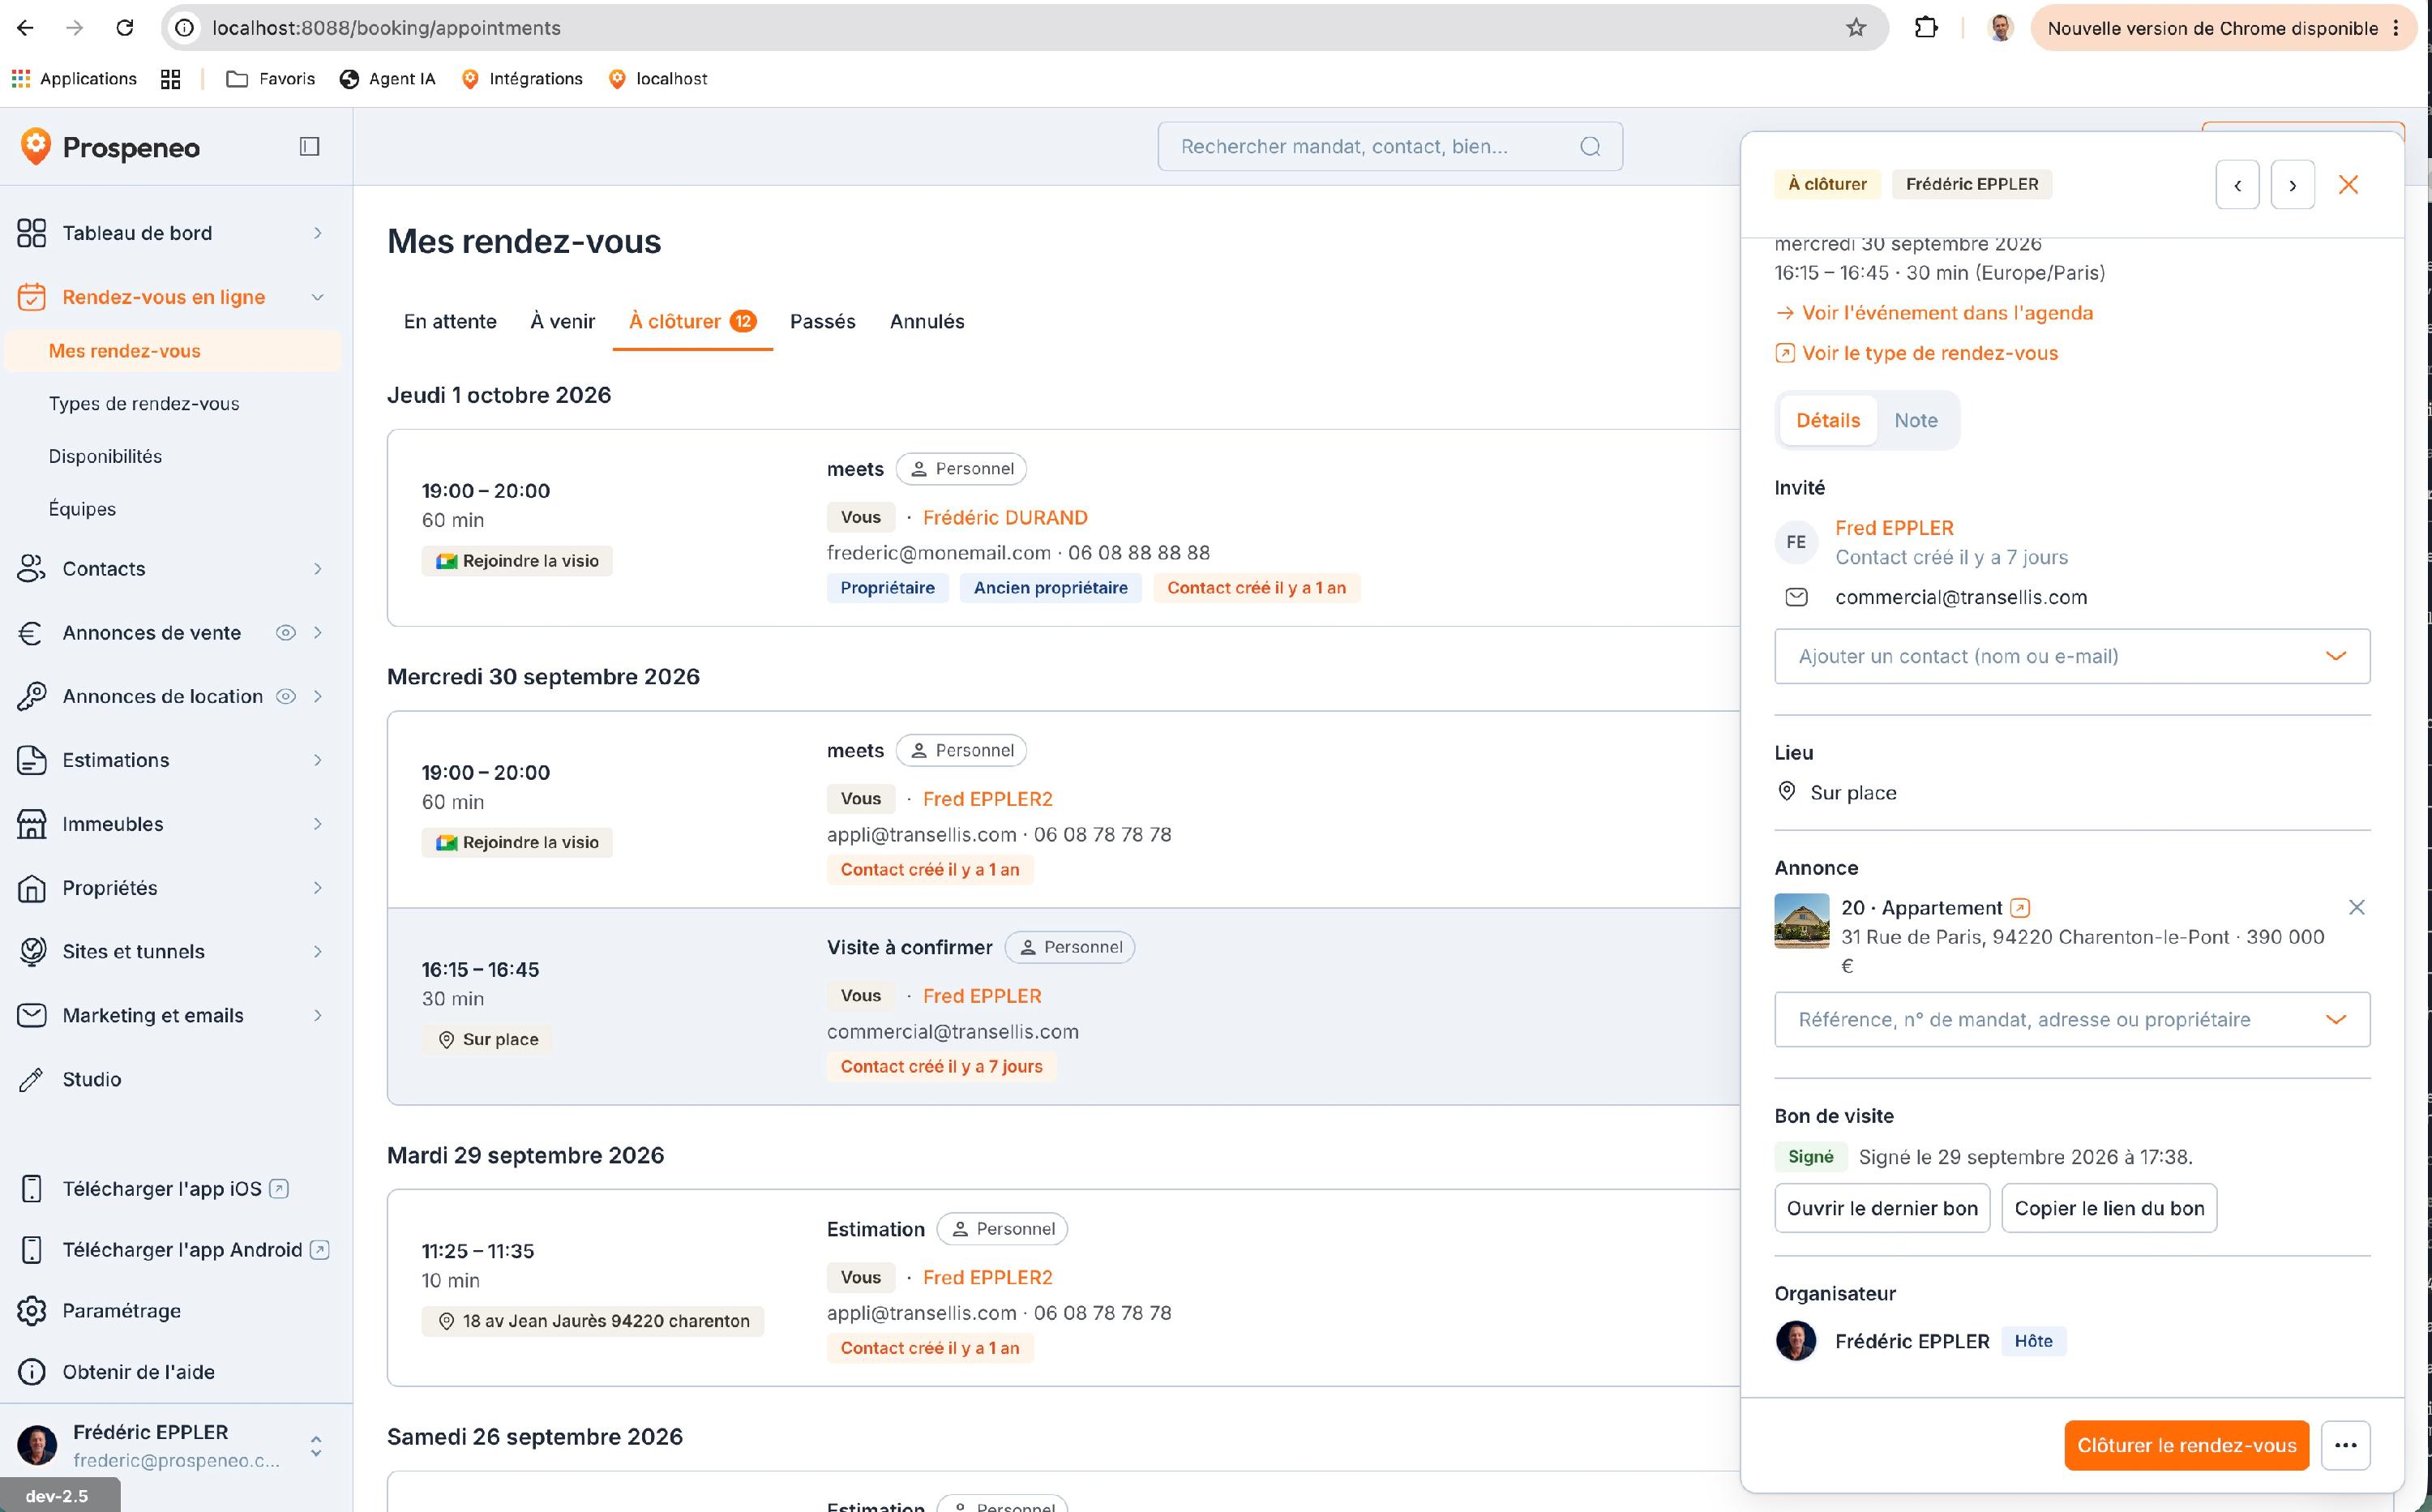
Task: Click Ouvrir le dernier bon
Action: coord(1882,1208)
